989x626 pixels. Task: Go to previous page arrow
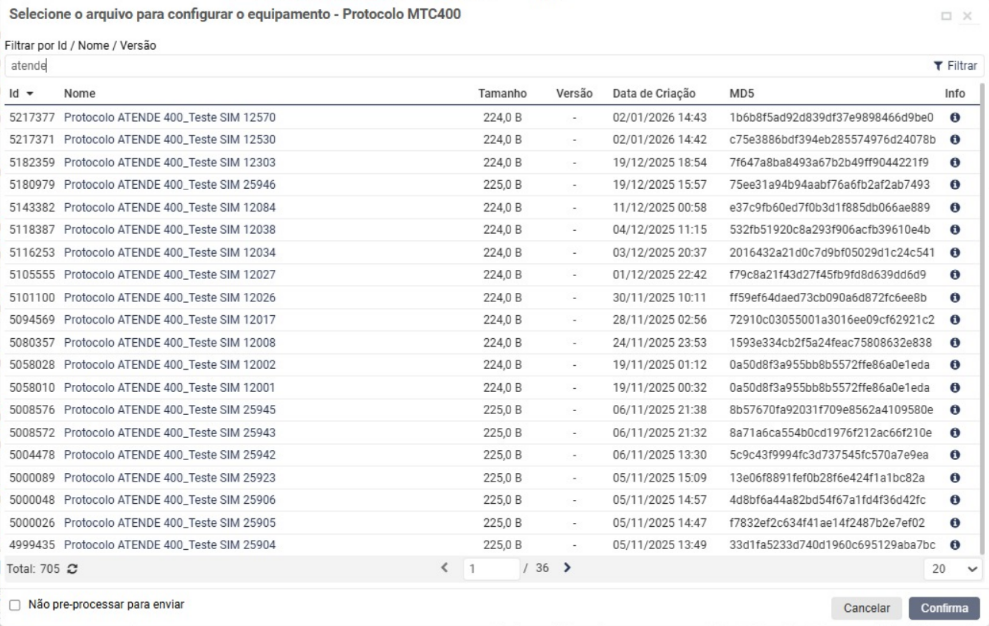point(446,568)
